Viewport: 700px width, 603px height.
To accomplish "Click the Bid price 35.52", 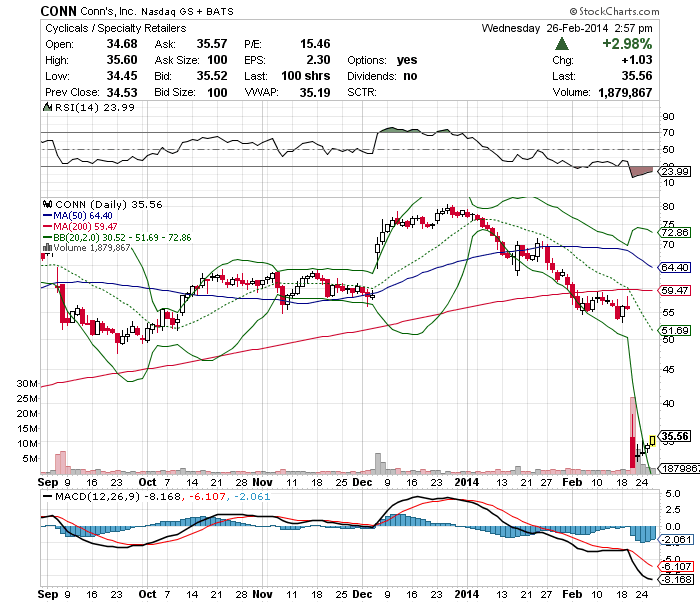I will tap(212, 76).
